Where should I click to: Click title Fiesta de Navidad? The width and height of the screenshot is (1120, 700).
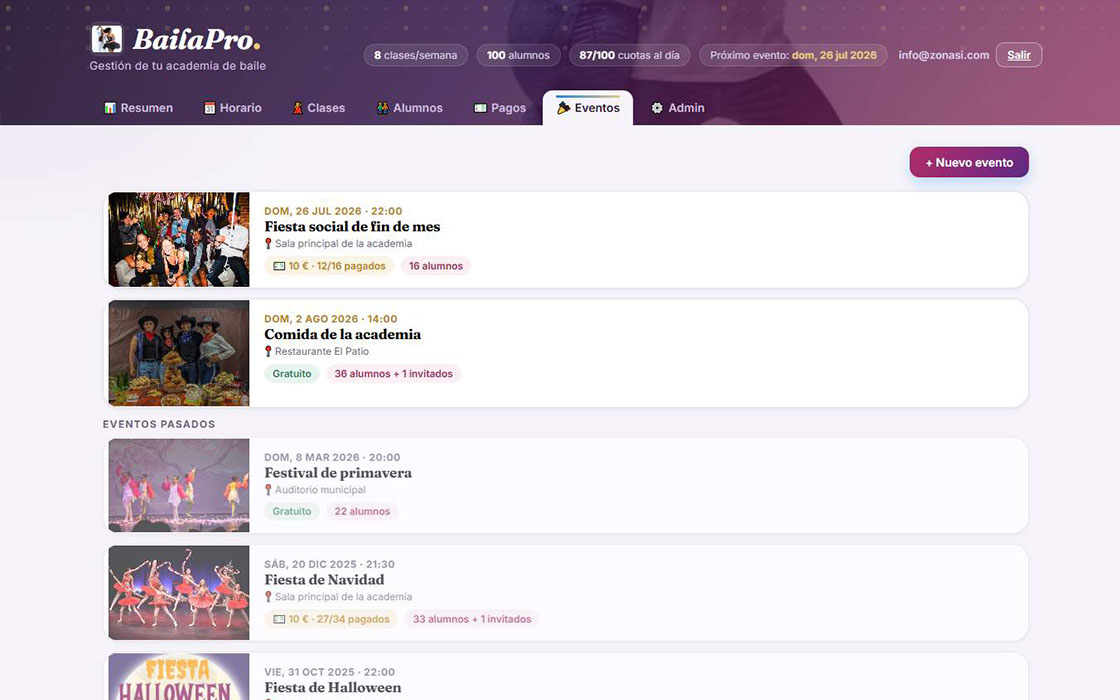coord(324,580)
